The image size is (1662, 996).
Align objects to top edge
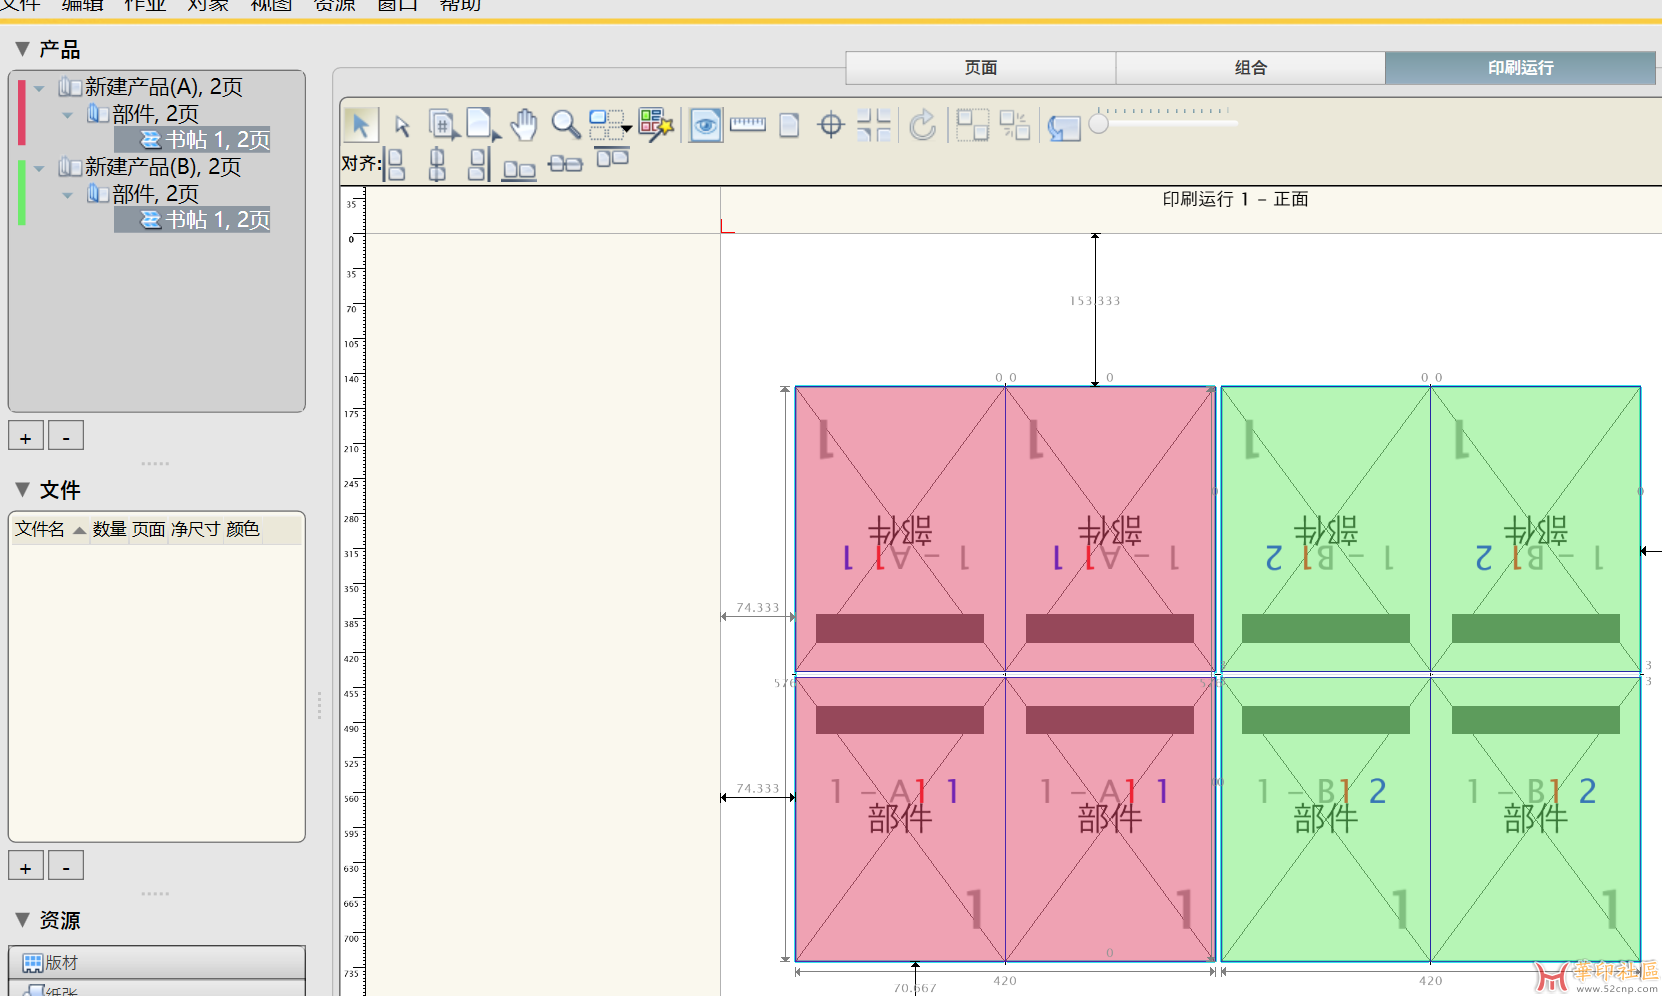click(612, 156)
